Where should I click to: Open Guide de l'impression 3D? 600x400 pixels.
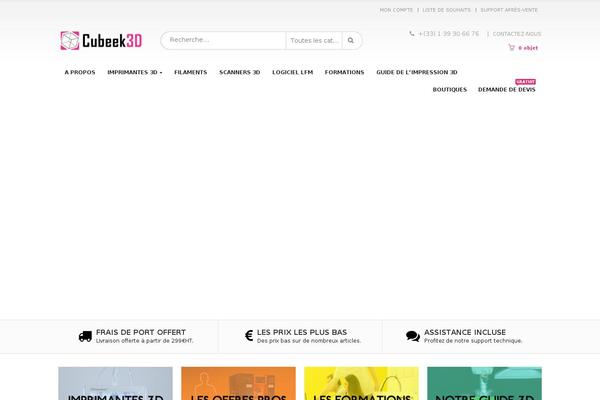pos(417,72)
